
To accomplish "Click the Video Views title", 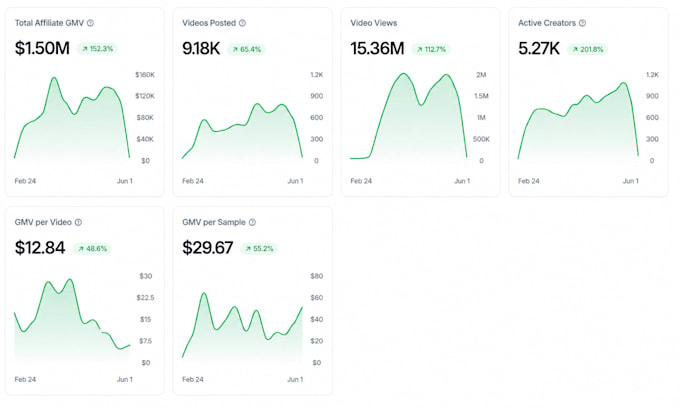I will coord(374,23).
